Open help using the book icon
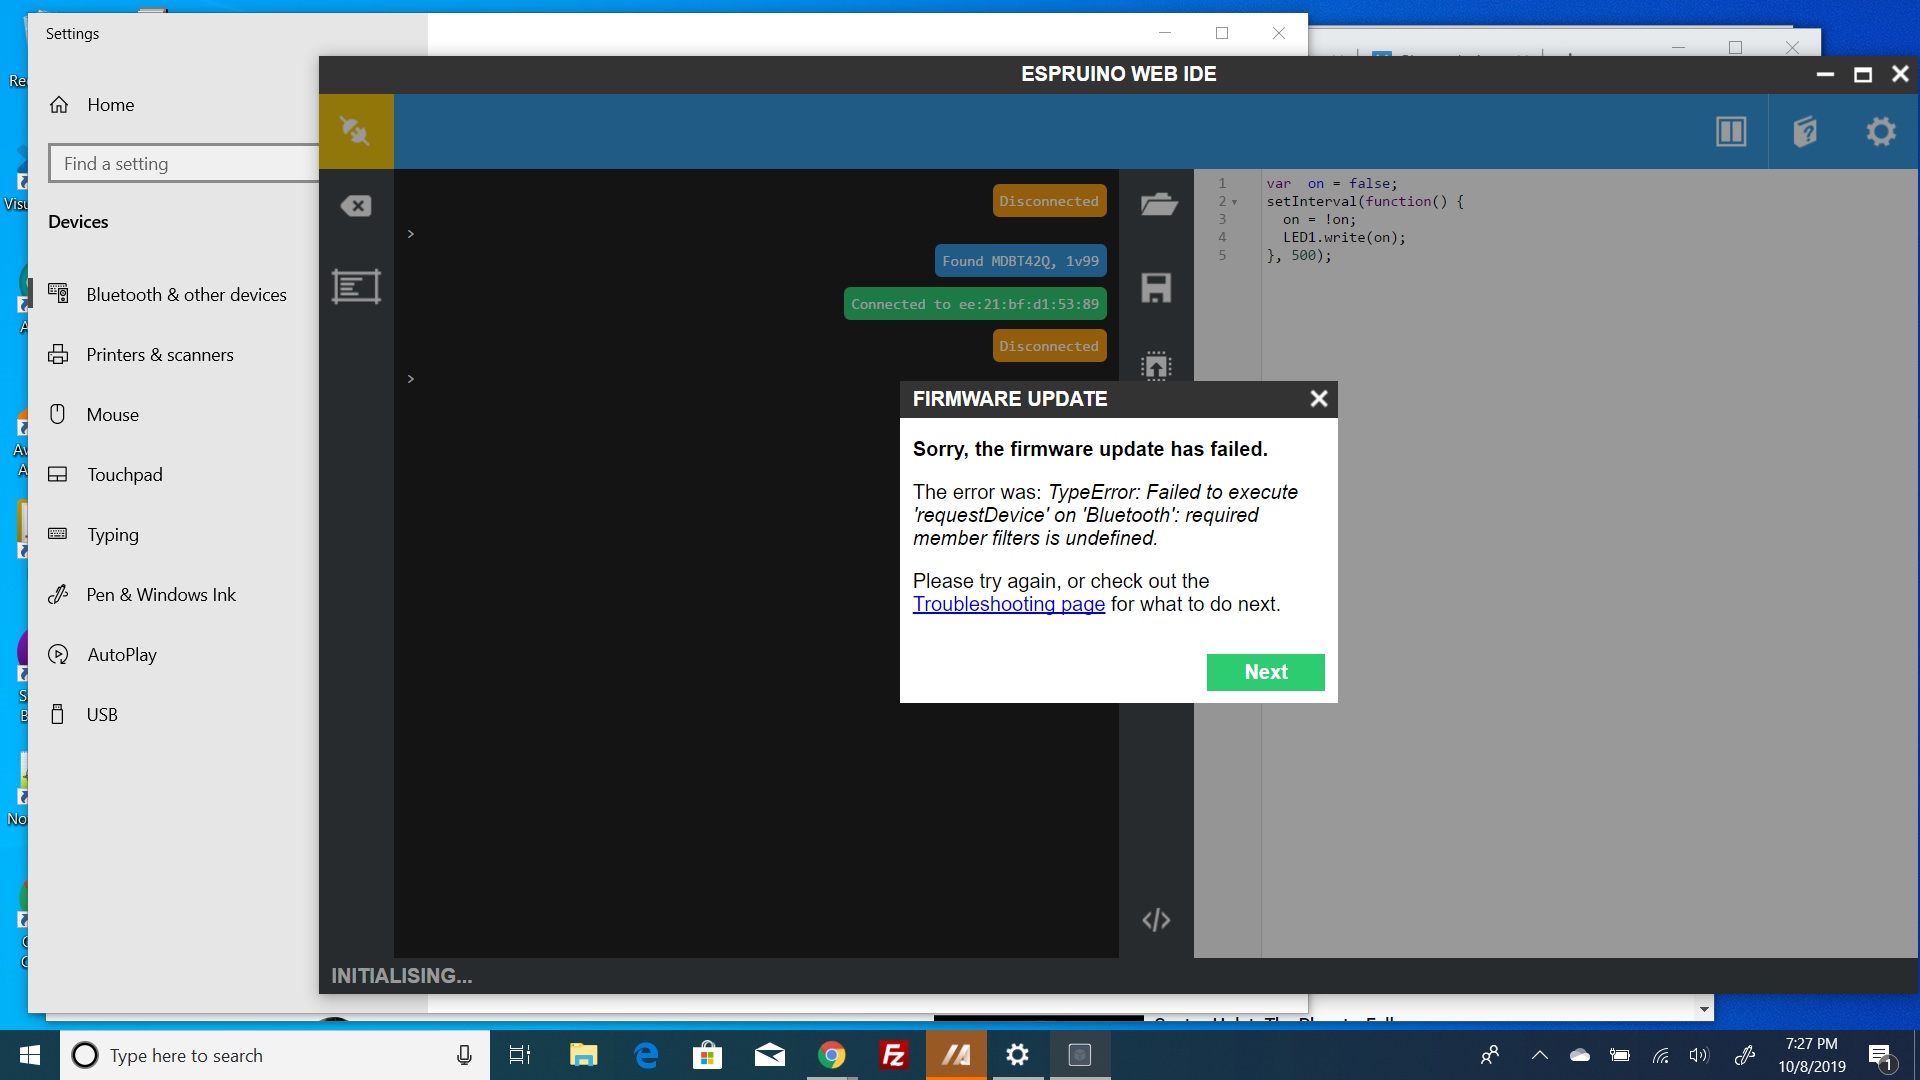This screenshot has height=1080, width=1920. pyautogui.click(x=1805, y=131)
